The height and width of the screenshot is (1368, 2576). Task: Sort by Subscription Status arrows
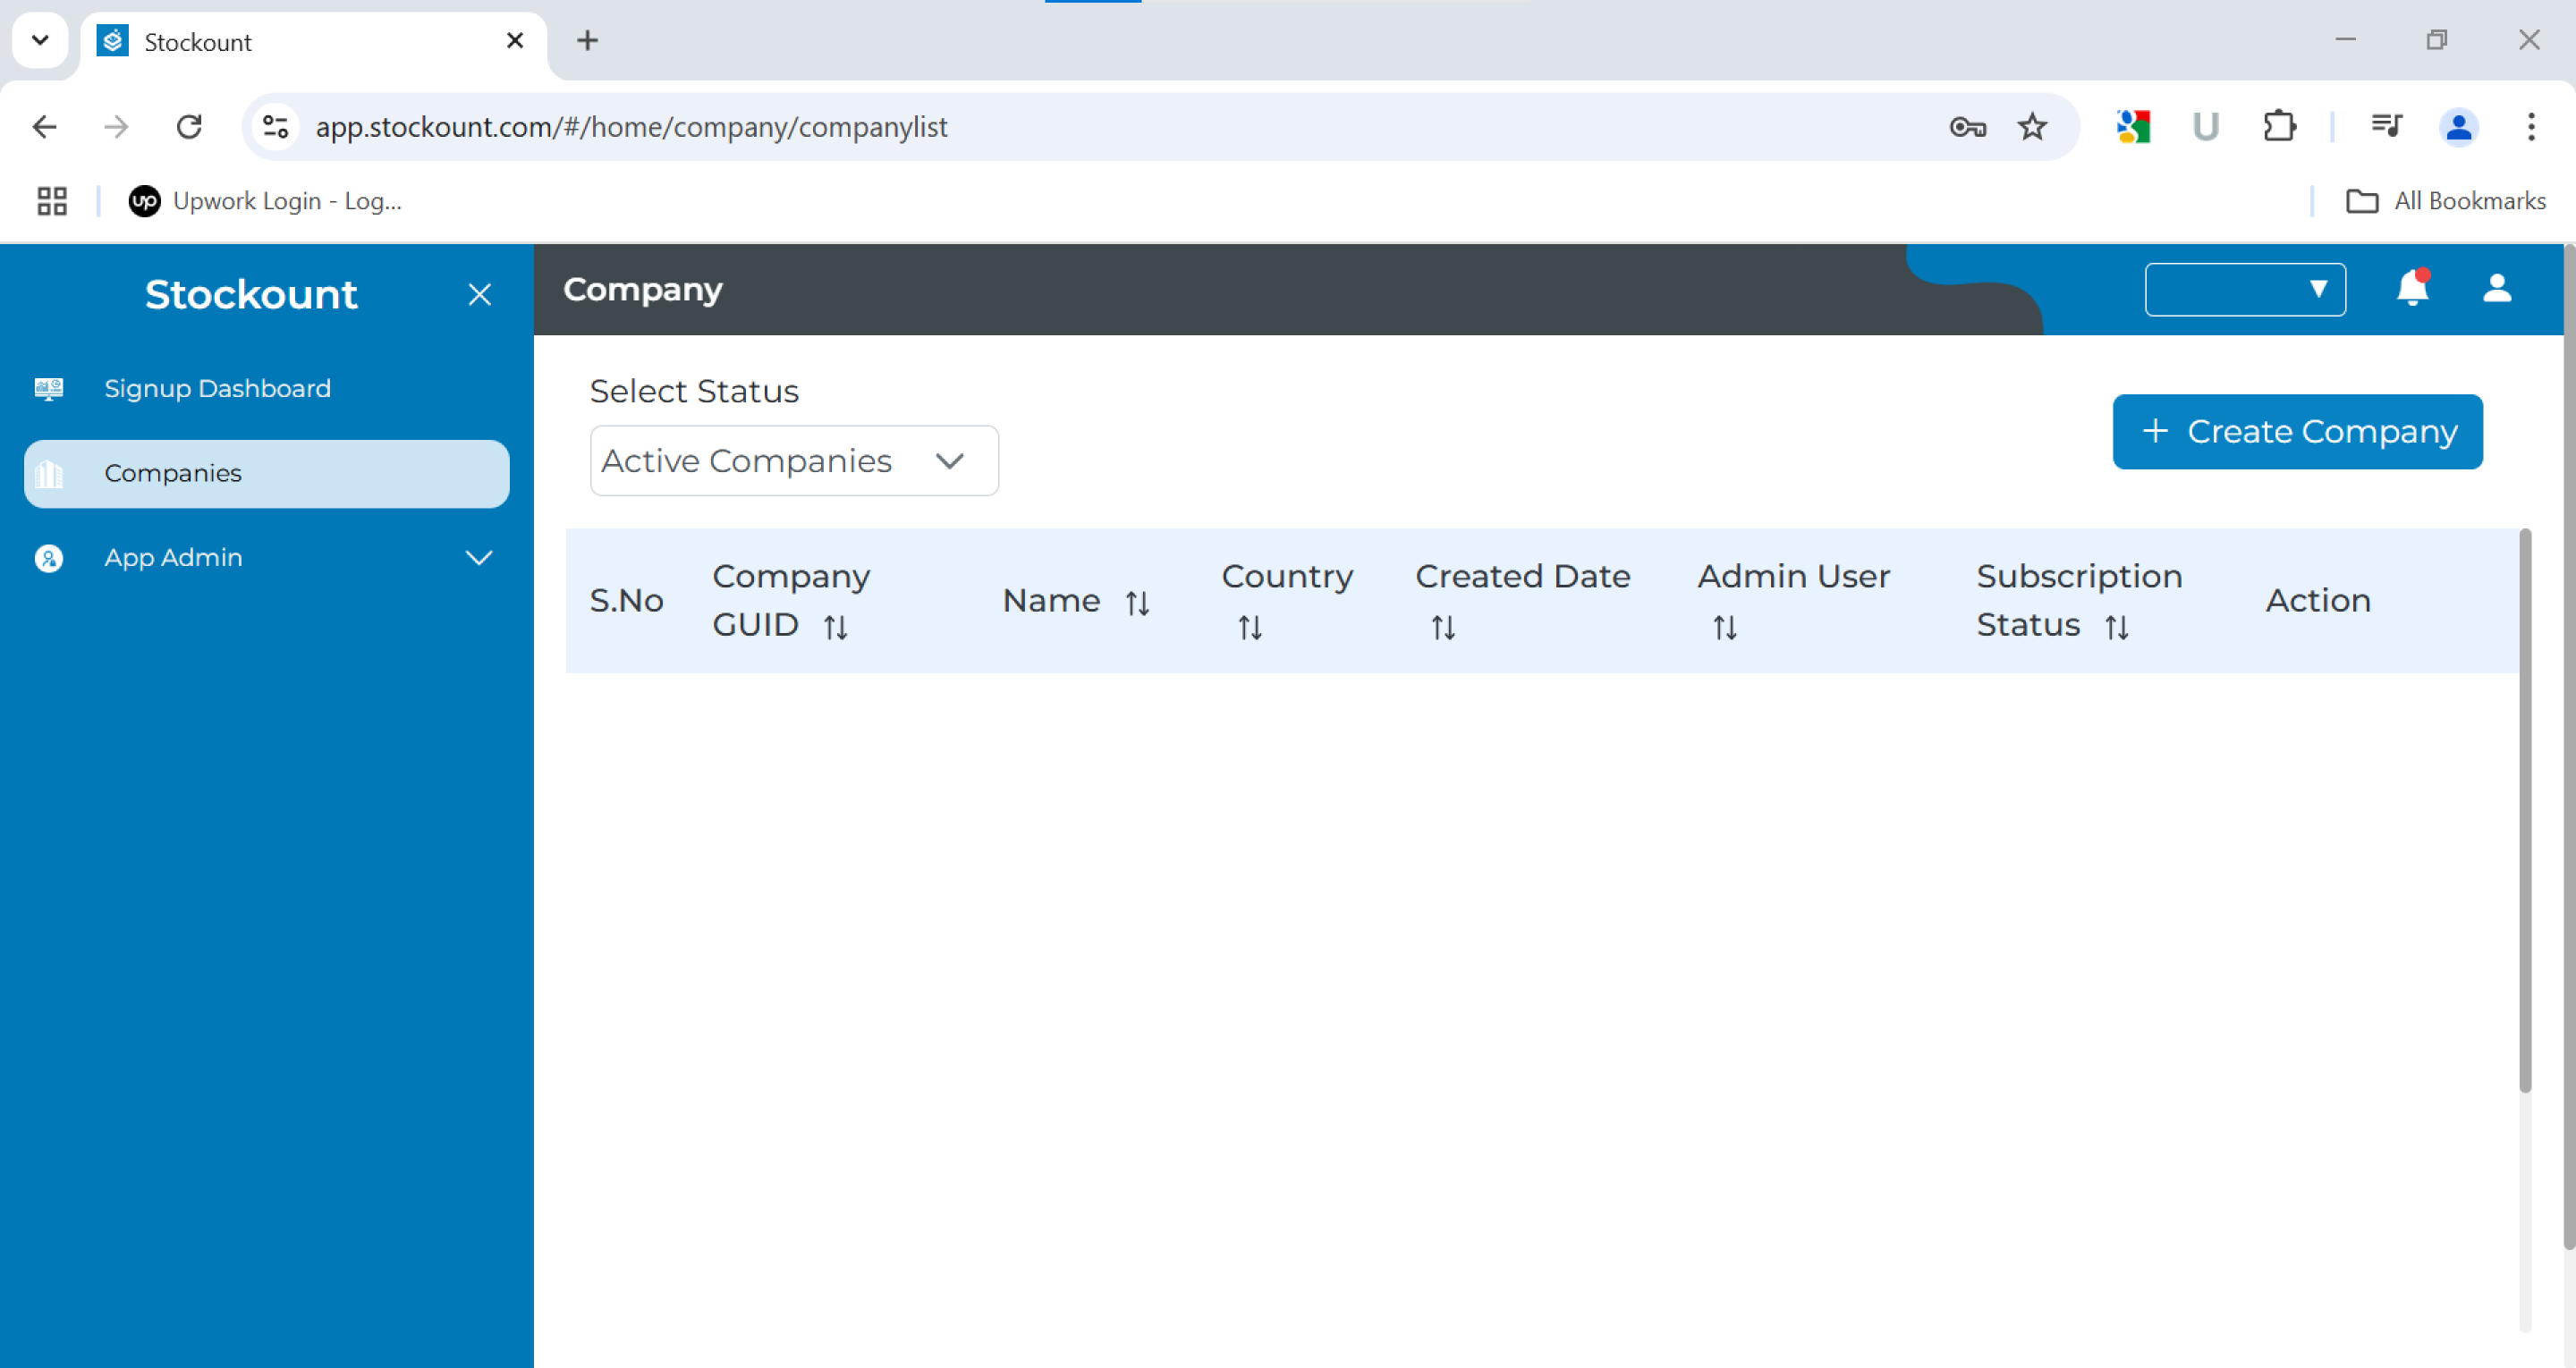[x=2116, y=627]
